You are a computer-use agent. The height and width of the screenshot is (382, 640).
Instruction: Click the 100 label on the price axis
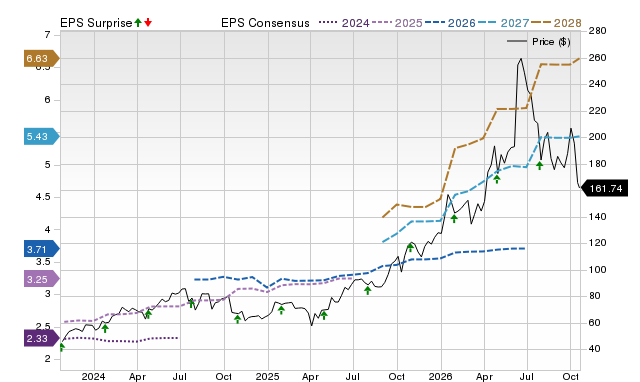pyautogui.click(x=597, y=270)
